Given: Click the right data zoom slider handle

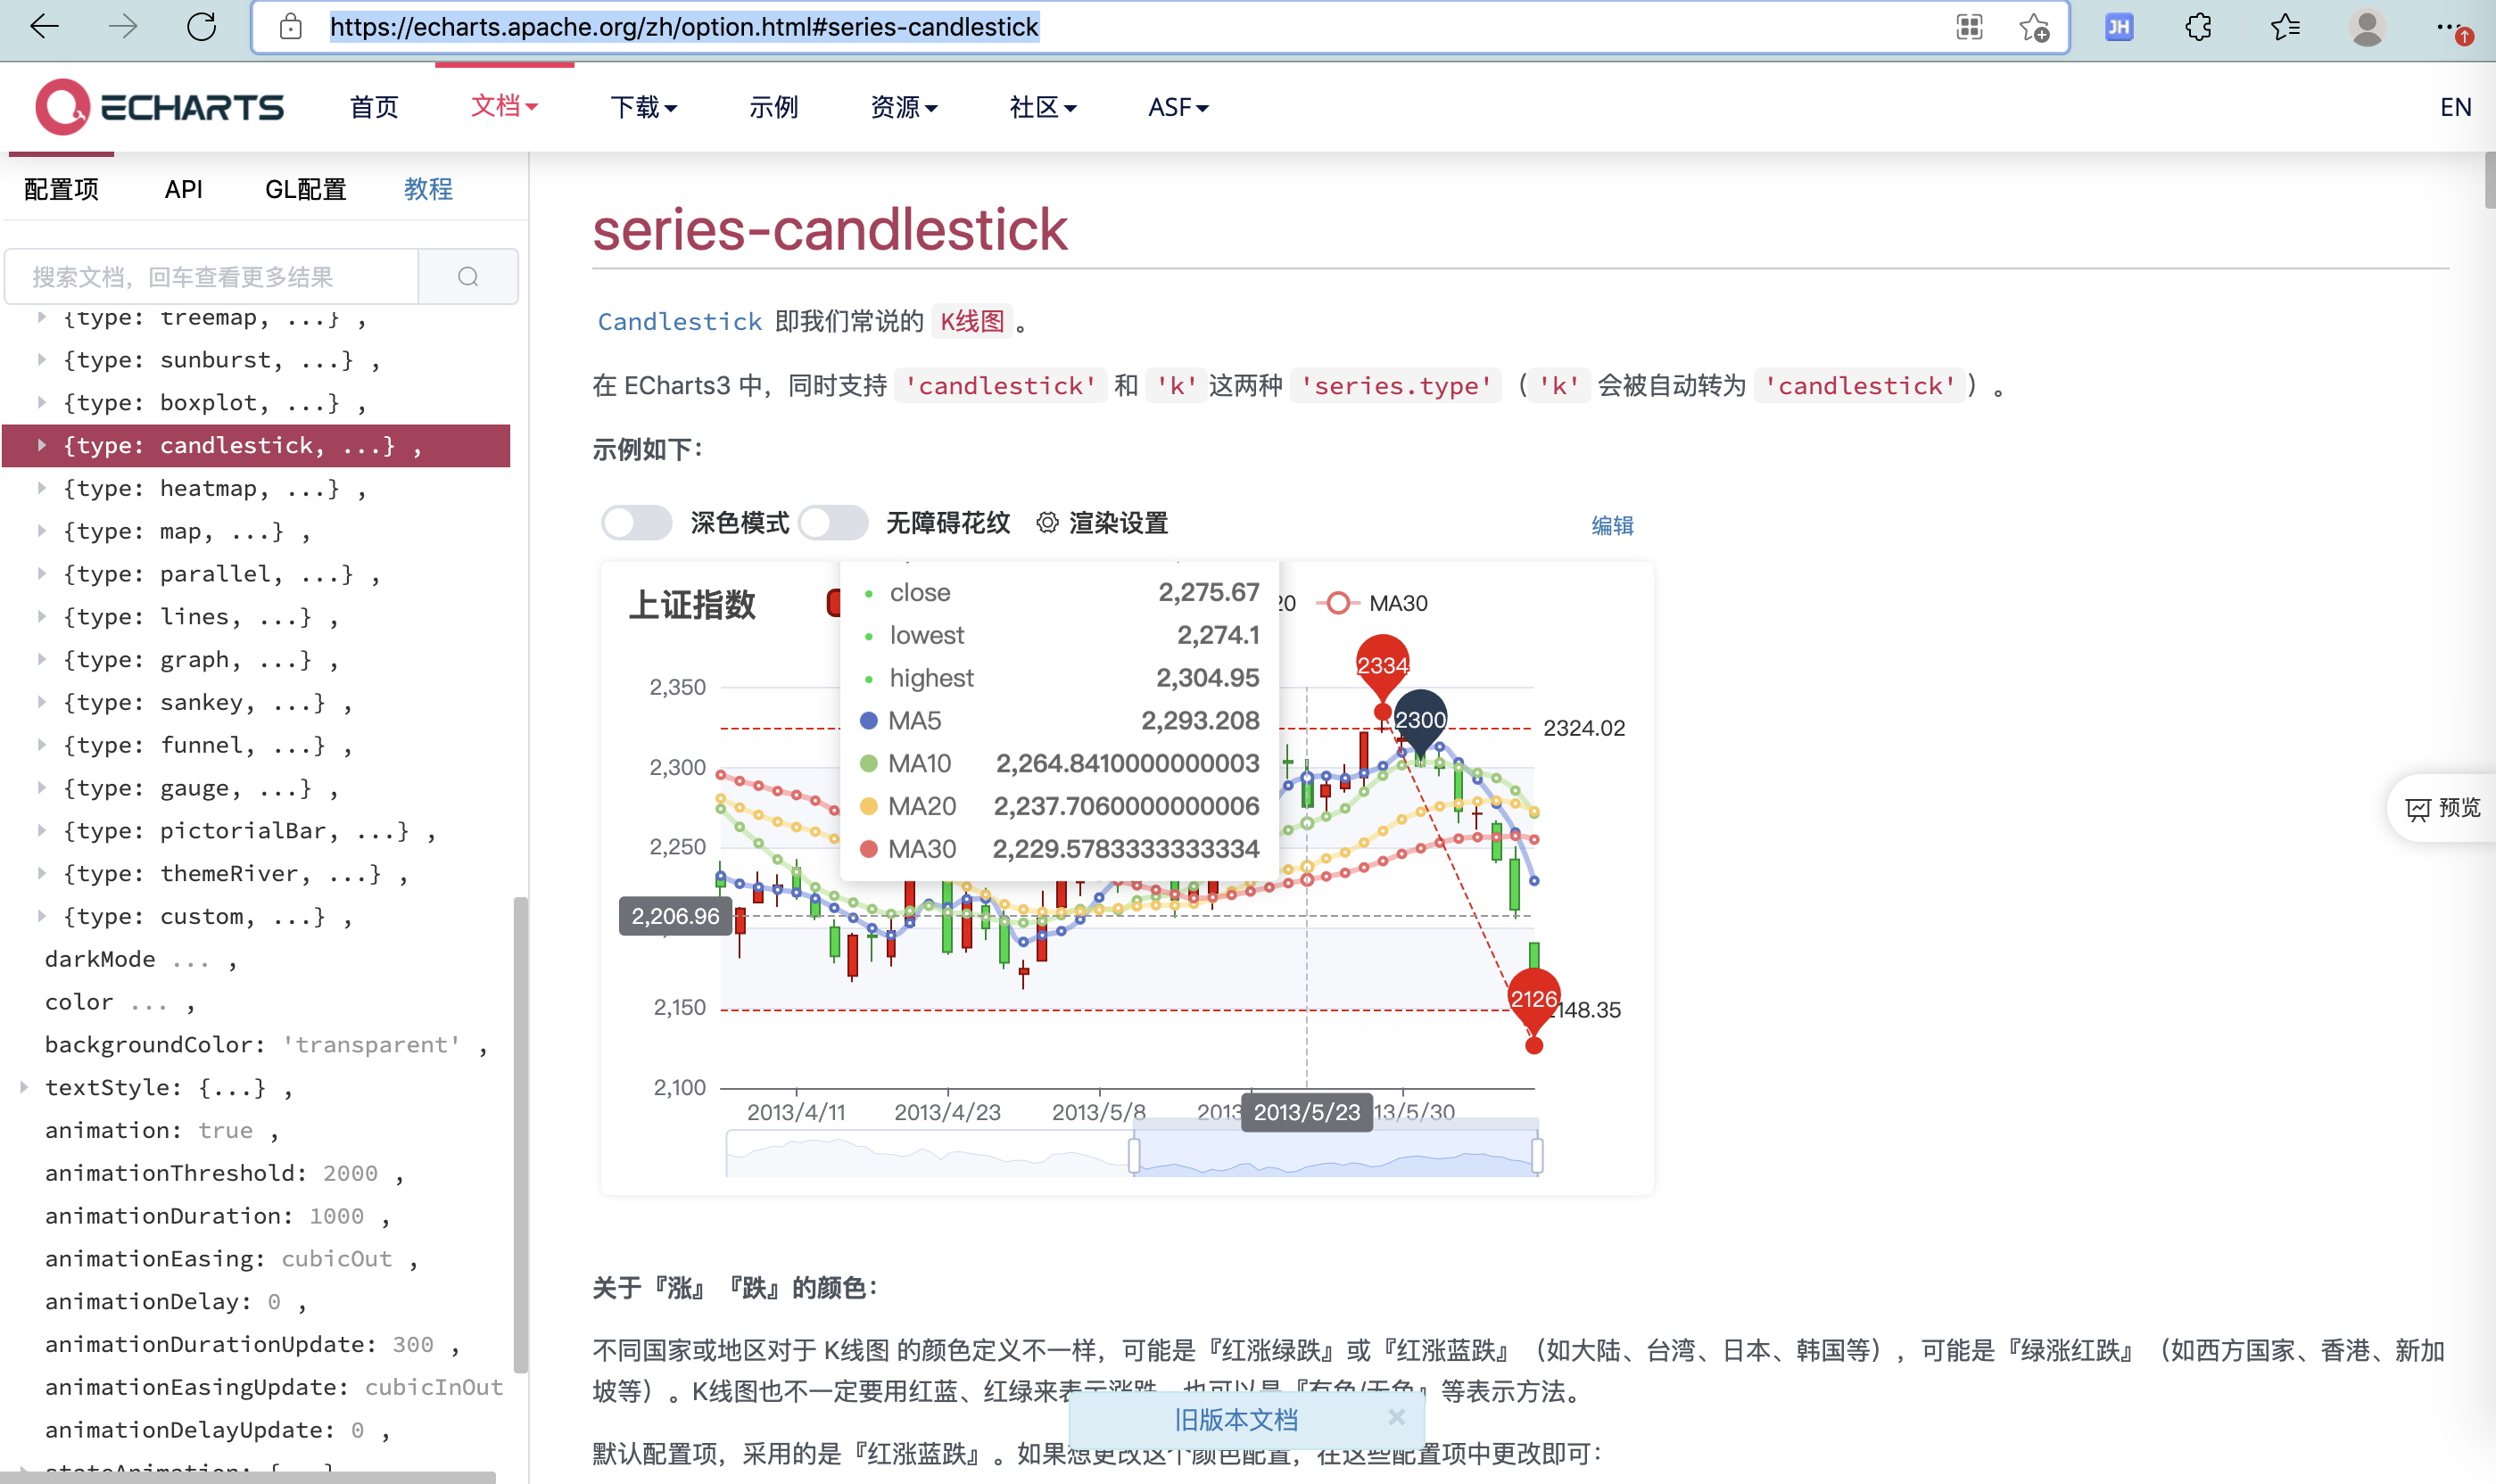Looking at the screenshot, I should coord(1537,1155).
